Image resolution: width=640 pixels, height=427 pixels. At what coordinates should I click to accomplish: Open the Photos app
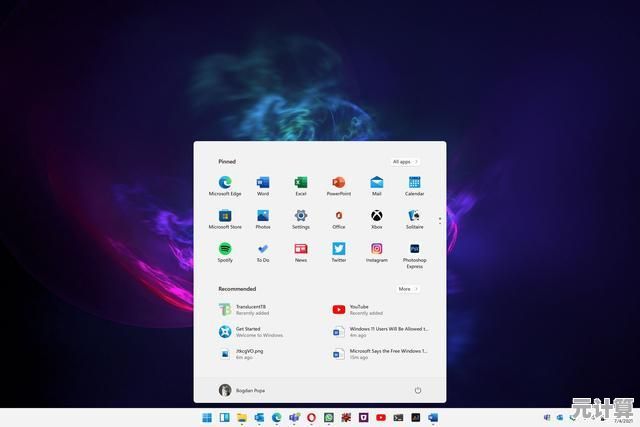pyautogui.click(x=263, y=219)
